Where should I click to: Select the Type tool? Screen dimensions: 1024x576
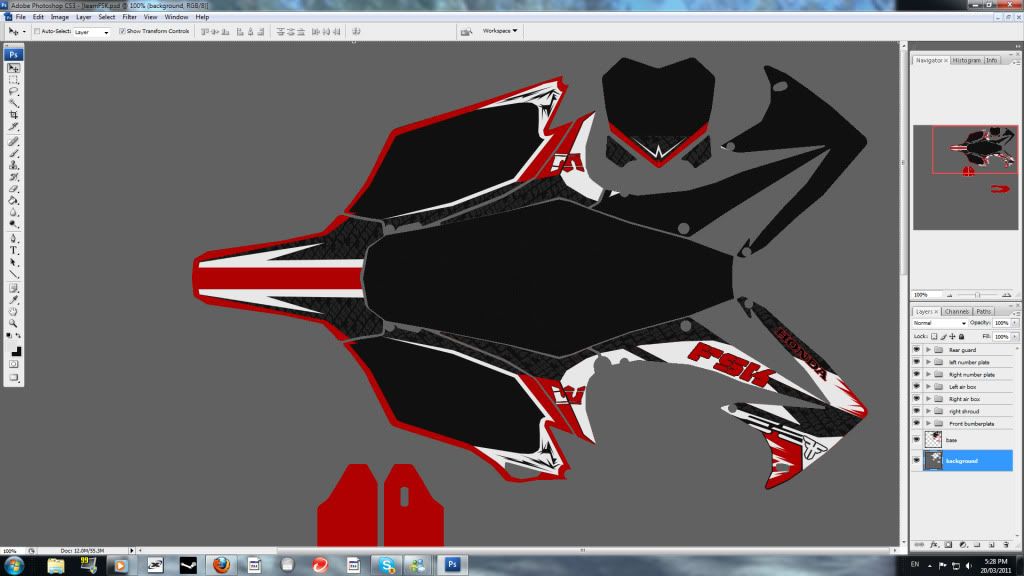tap(14, 250)
